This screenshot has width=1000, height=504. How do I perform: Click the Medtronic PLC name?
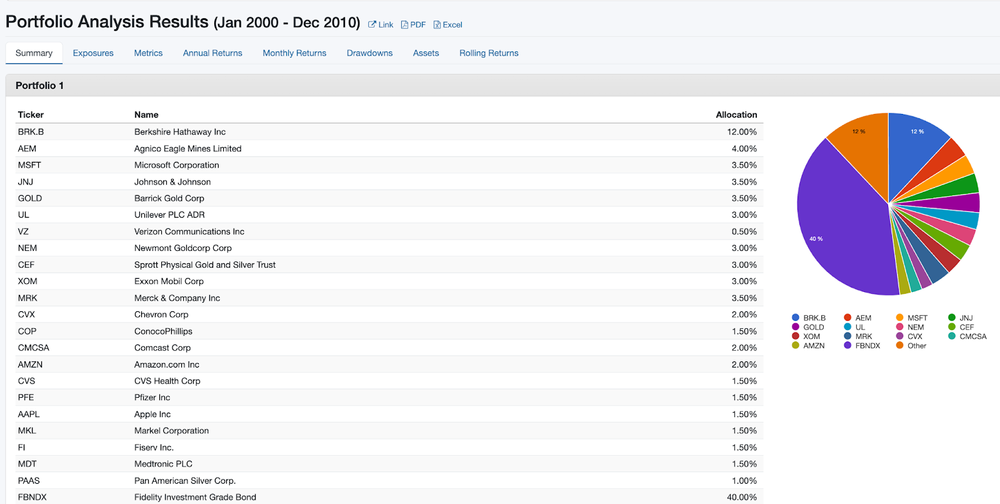click(x=165, y=463)
